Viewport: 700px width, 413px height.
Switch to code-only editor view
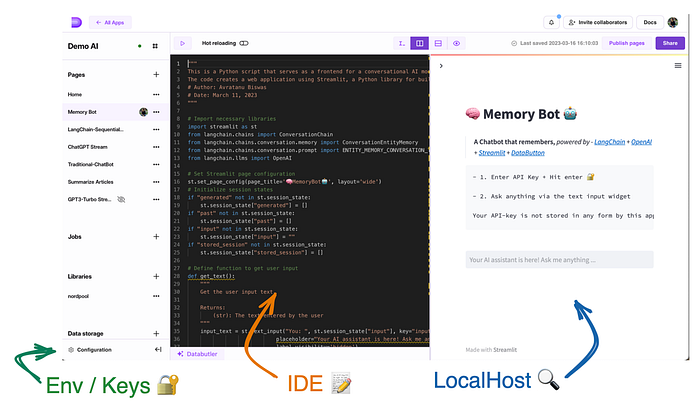pos(401,43)
